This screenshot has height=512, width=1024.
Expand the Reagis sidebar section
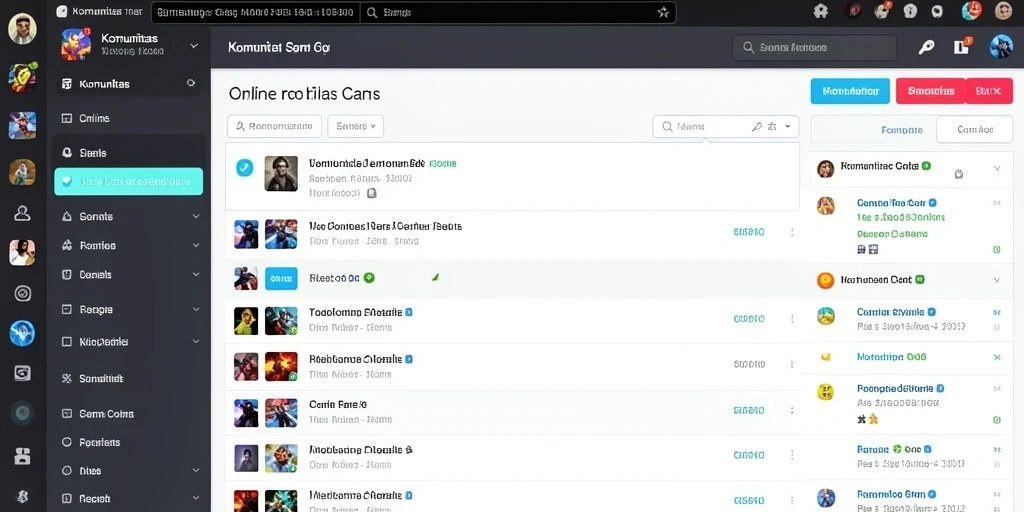pos(196,310)
